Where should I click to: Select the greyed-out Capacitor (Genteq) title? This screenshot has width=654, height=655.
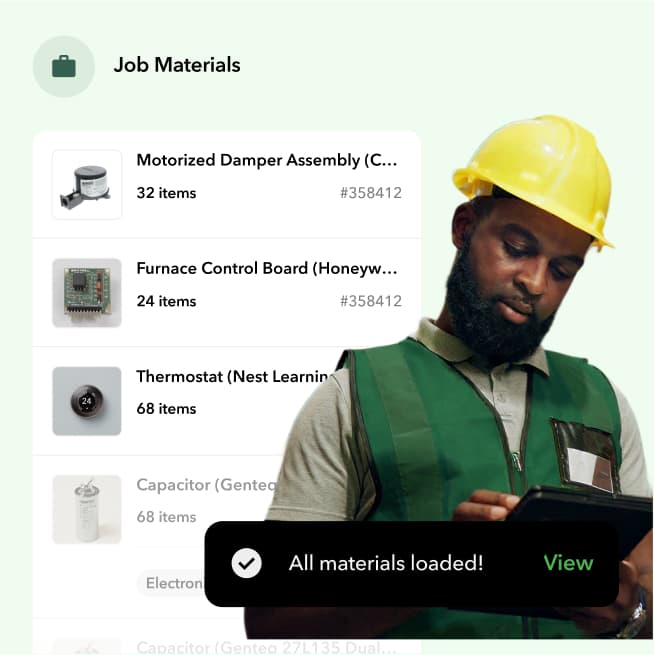[x=206, y=485]
